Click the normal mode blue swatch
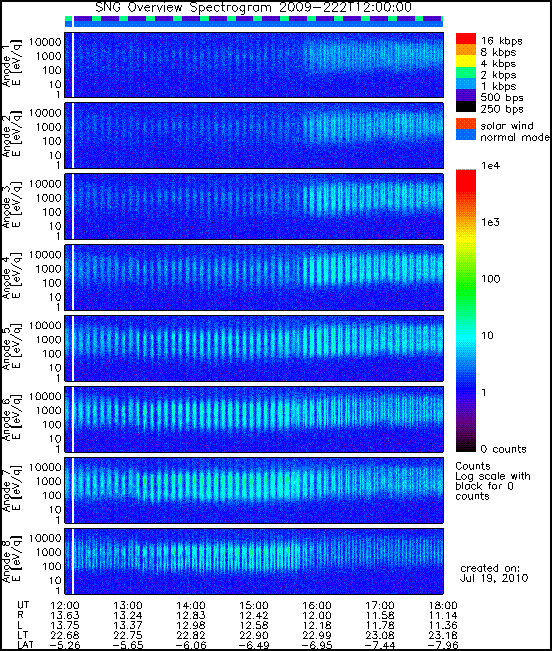The image size is (552, 651). 466,135
